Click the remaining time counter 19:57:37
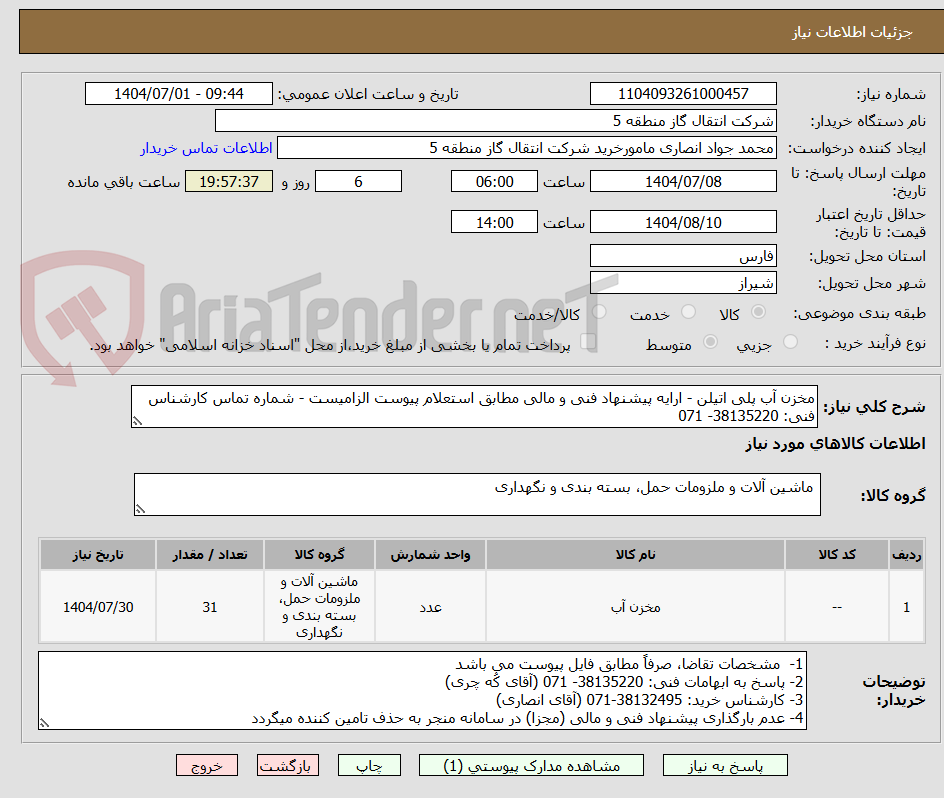Screen dimensions: 944x798 coord(228,181)
